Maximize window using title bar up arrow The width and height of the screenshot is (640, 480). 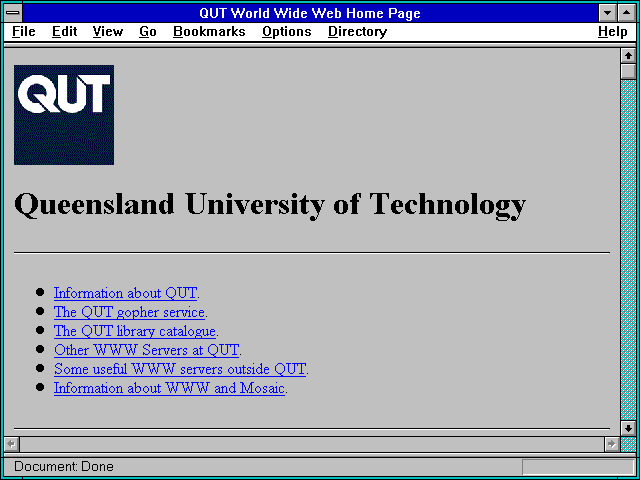tap(627, 13)
